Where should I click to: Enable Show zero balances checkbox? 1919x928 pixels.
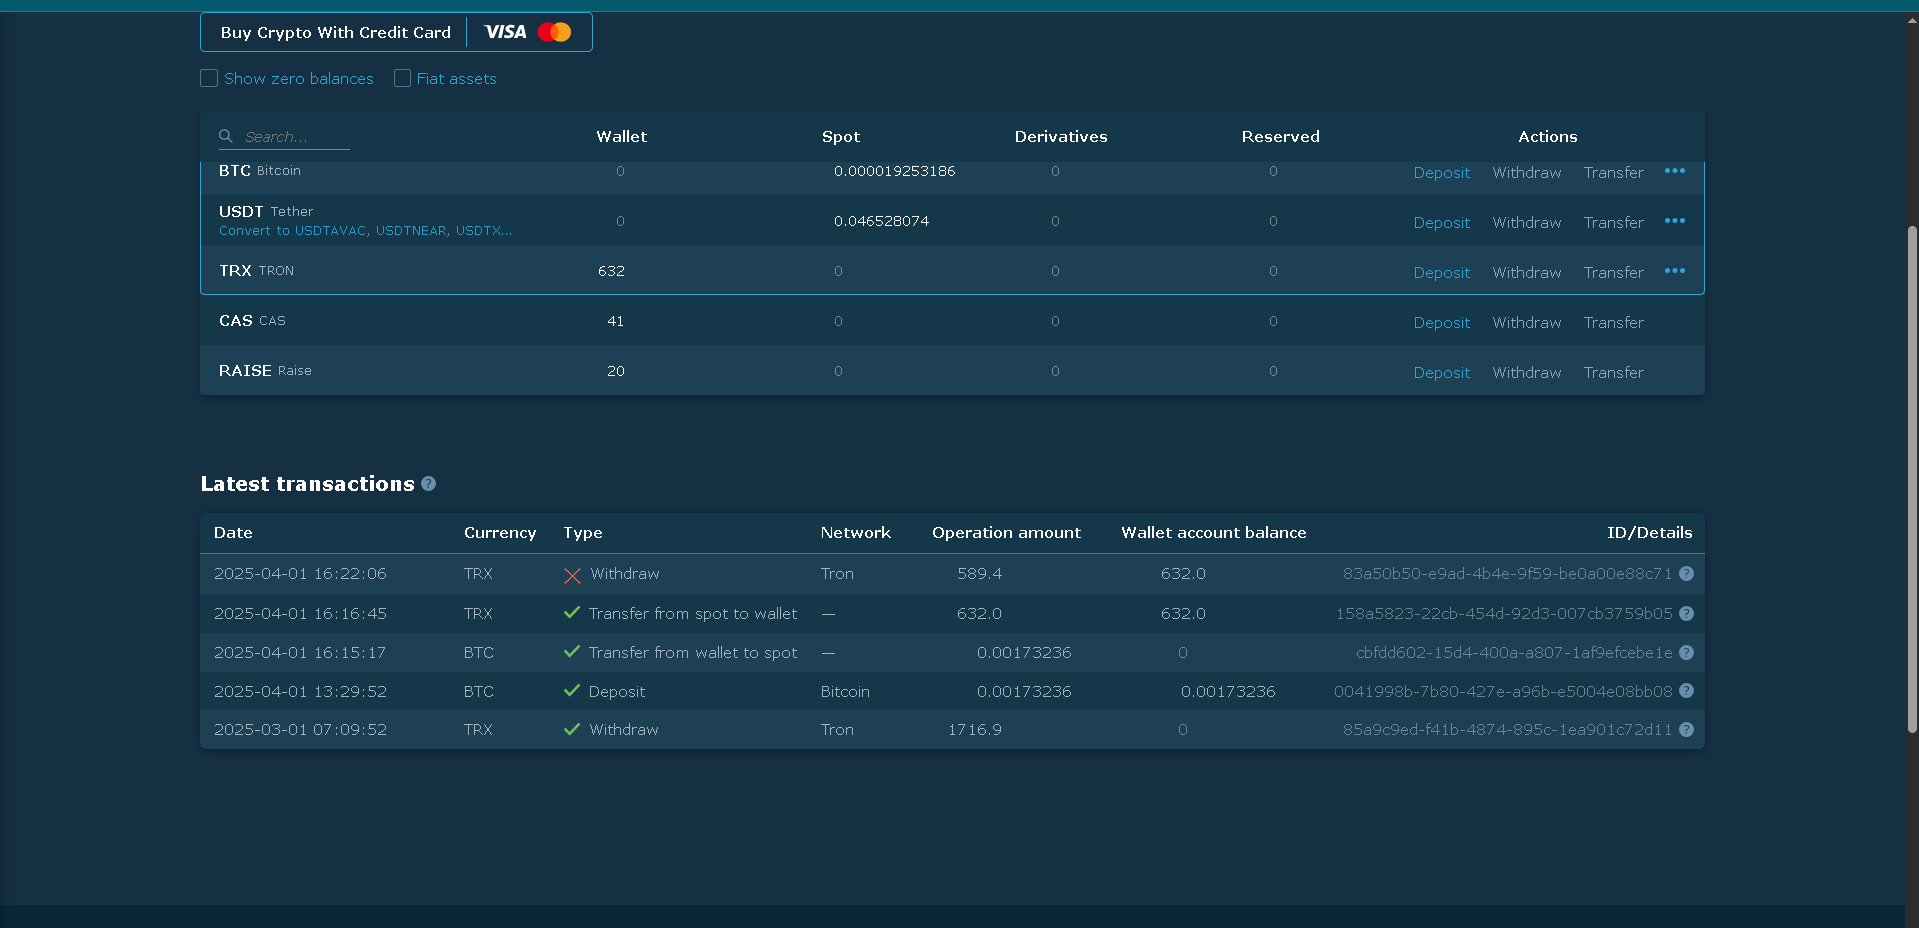click(x=209, y=78)
